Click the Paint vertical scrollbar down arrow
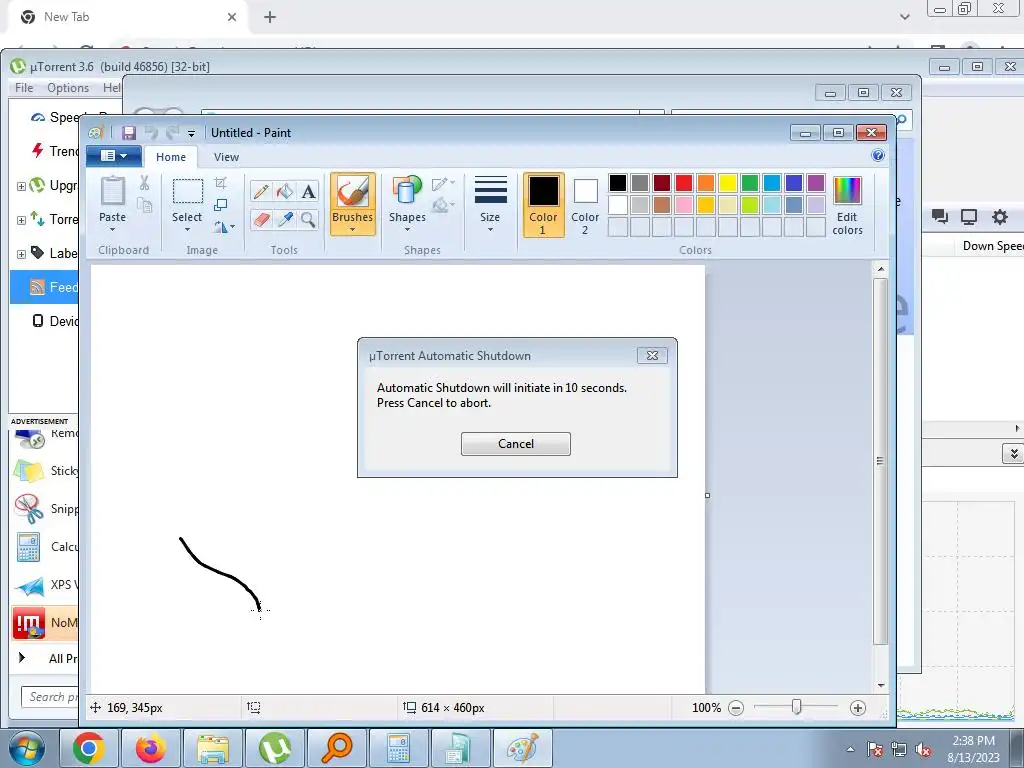The image size is (1024, 768). click(x=881, y=685)
